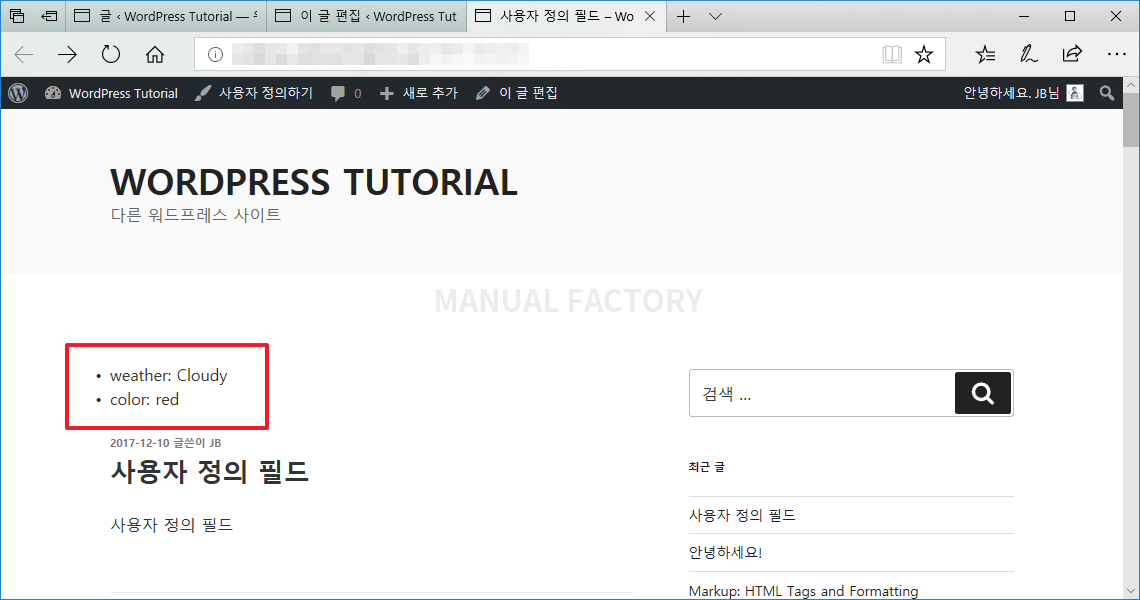
Task: Open site information icon in address bar
Action: coord(215,55)
